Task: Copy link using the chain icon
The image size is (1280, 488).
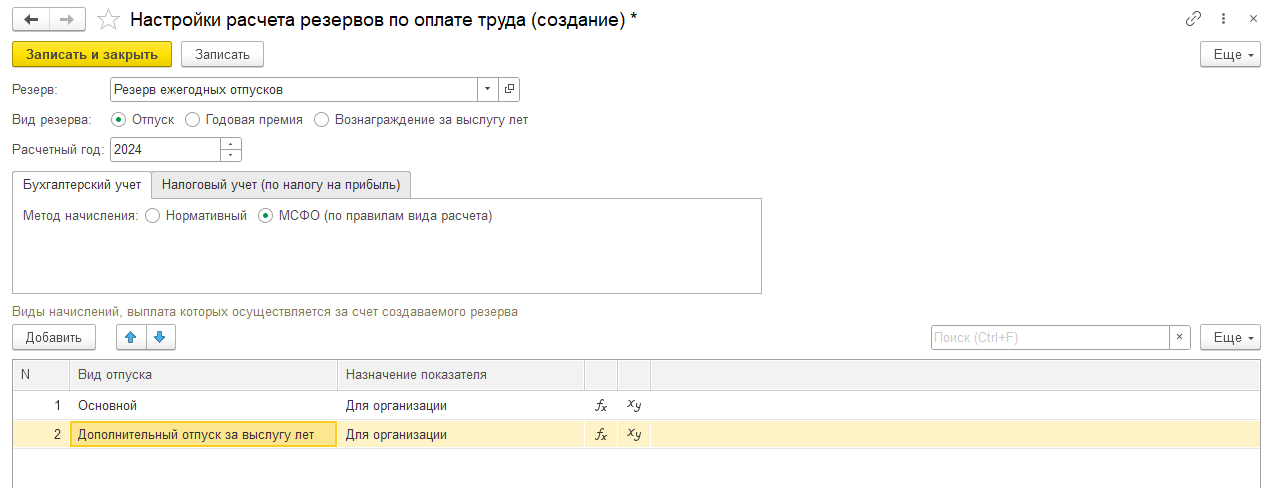Action: pyautogui.click(x=1193, y=19)
